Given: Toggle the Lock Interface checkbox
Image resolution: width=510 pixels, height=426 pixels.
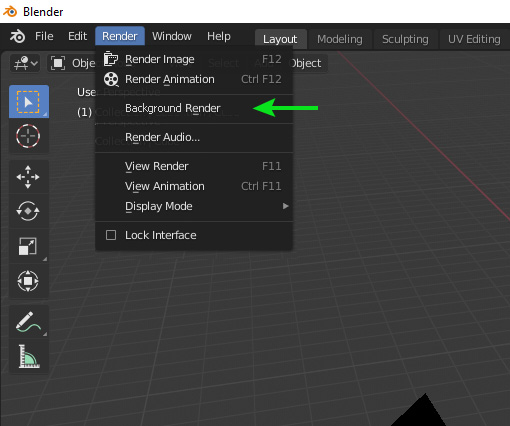Looking at the screenshot, I should pos(111,235).
